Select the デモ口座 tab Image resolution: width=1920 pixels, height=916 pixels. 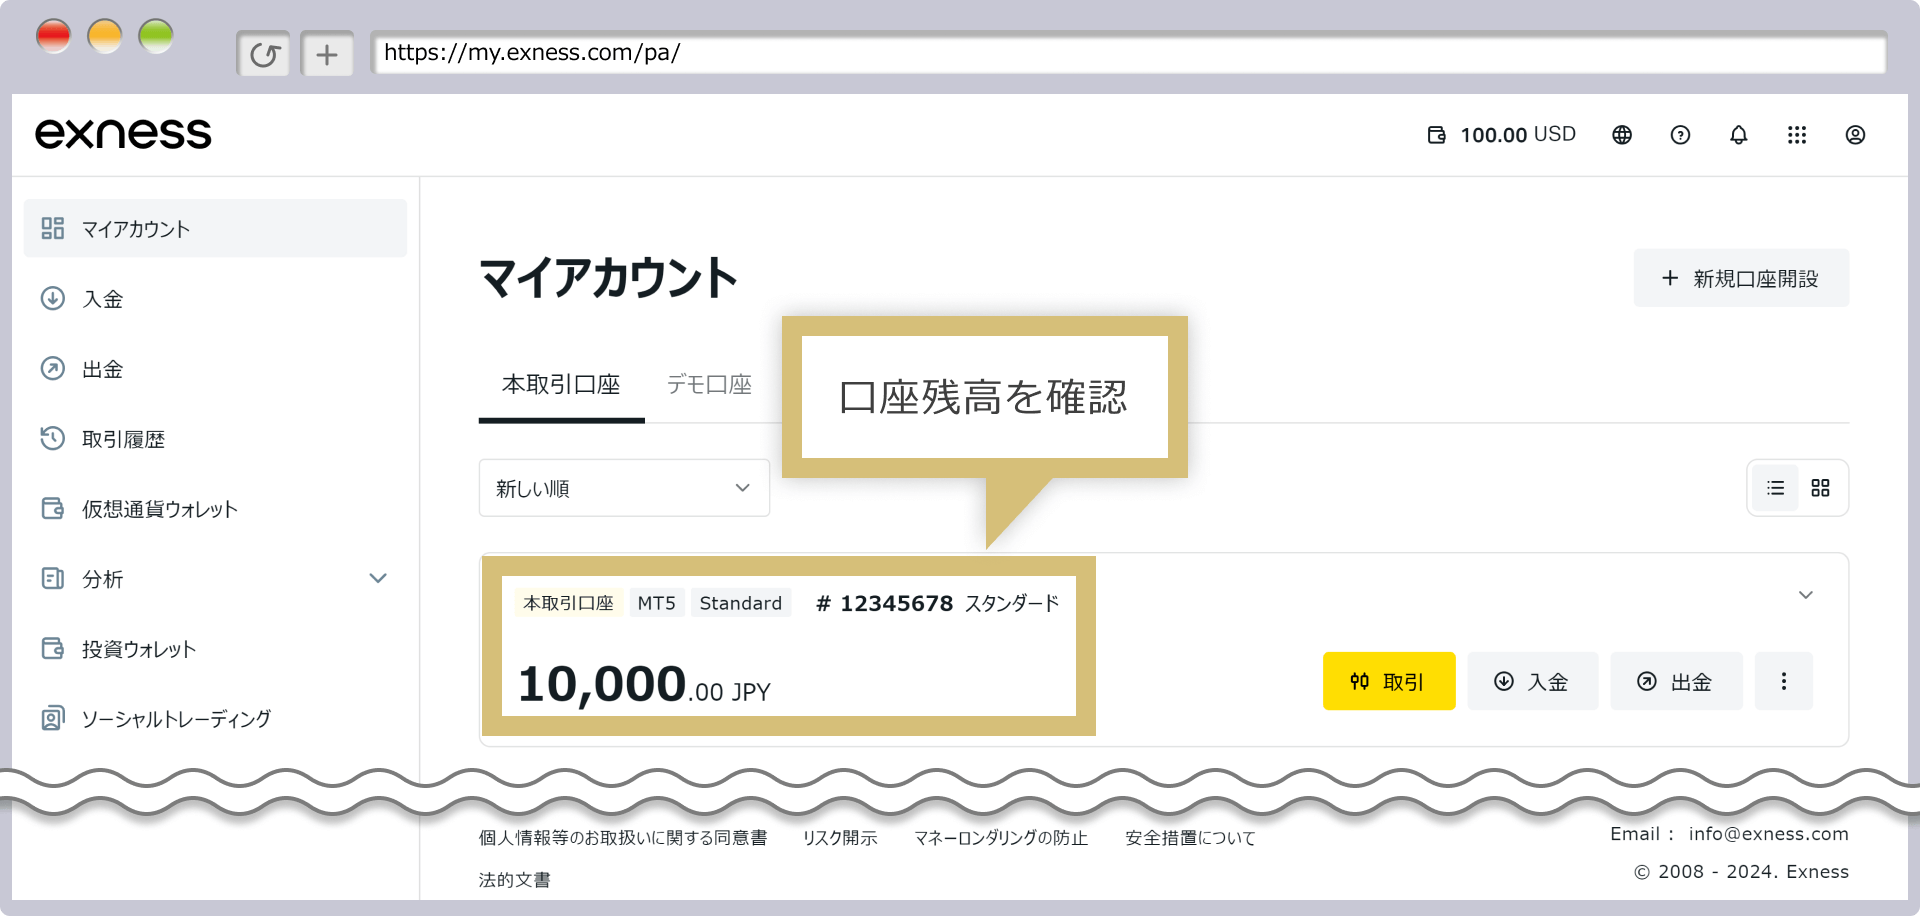pyautogui.click(x=709, y=385)
